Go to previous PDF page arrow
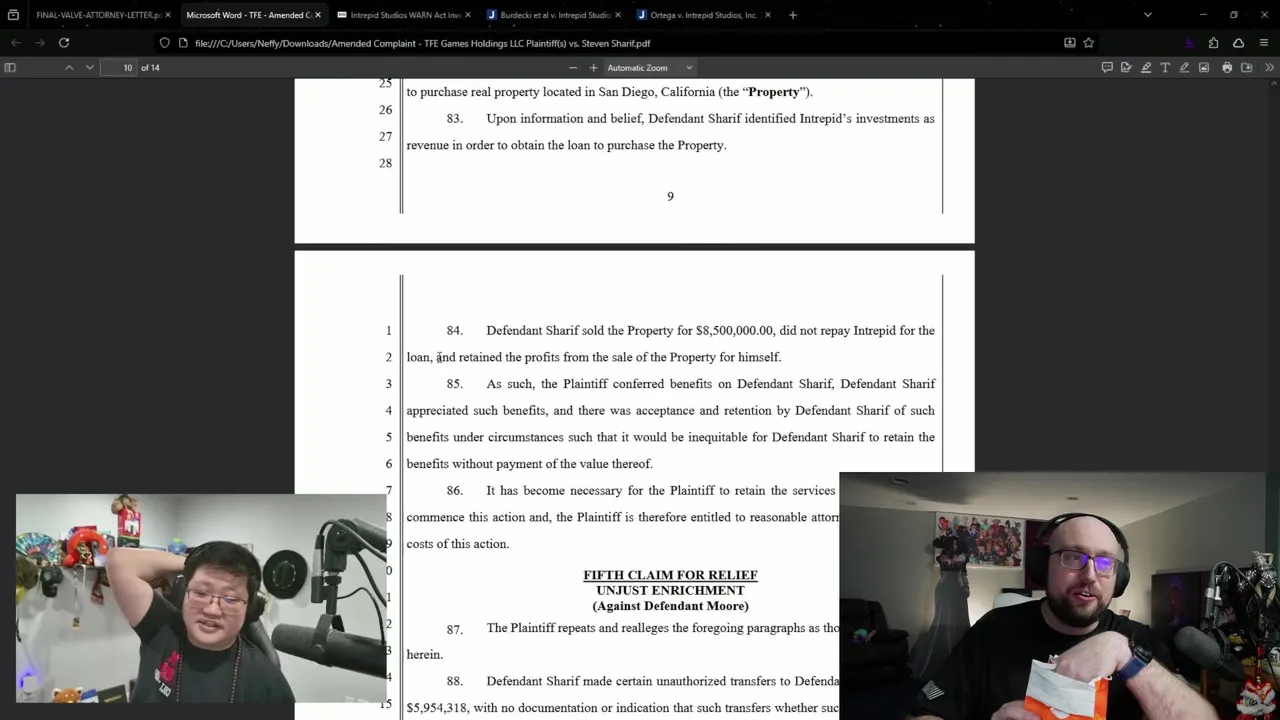1280x720 pixels. (69, 68)
